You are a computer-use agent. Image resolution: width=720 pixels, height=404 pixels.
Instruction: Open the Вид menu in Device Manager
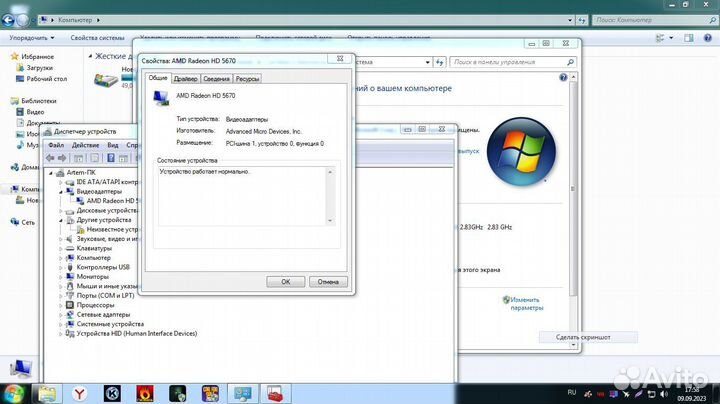[113, 145]
